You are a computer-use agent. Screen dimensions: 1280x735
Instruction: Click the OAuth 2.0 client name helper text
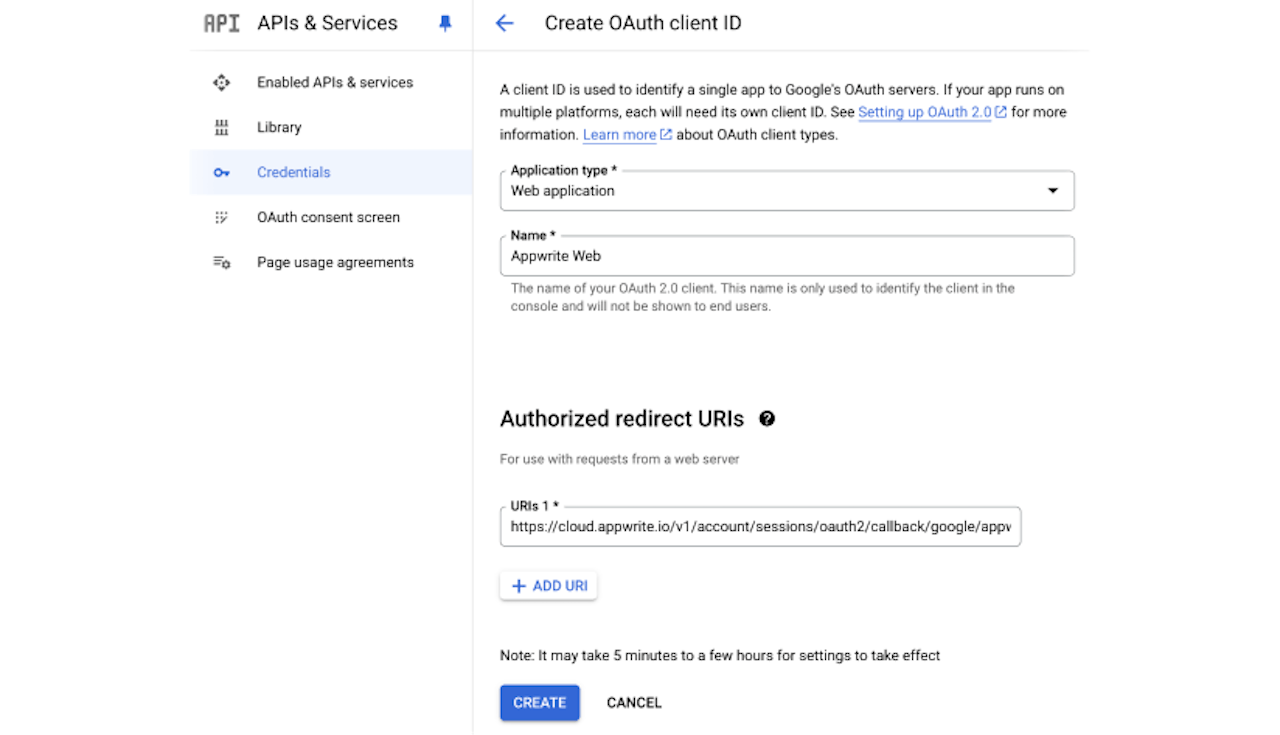click(763, 297)
